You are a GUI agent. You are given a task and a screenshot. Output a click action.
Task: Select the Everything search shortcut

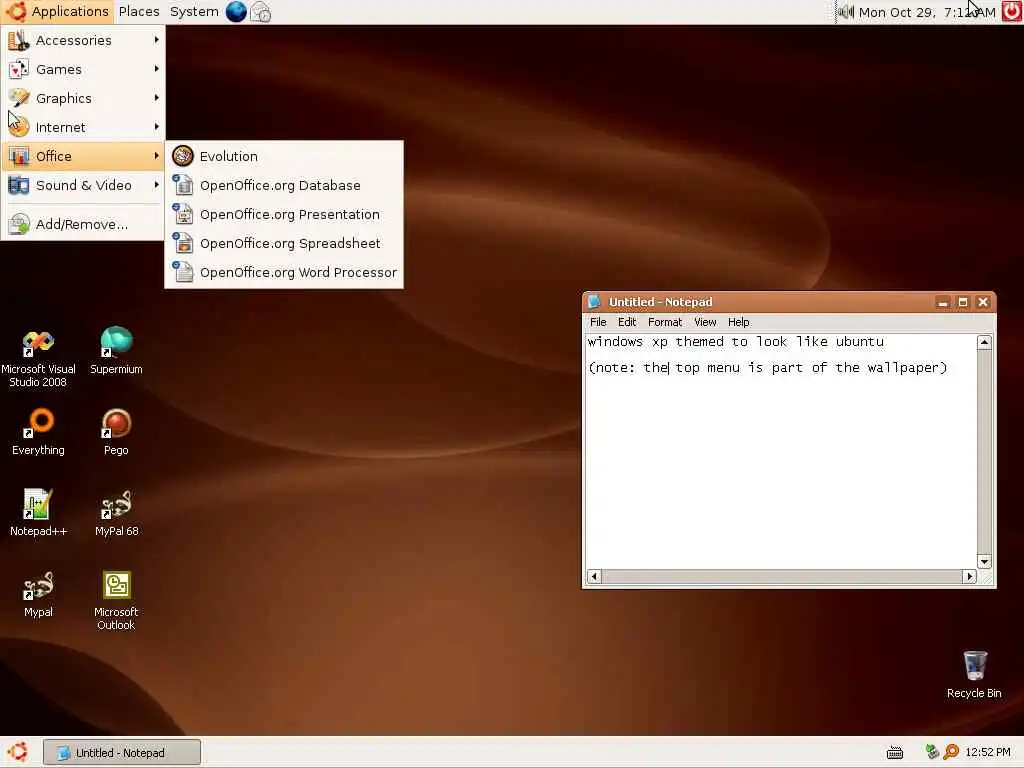coord(39,432)
